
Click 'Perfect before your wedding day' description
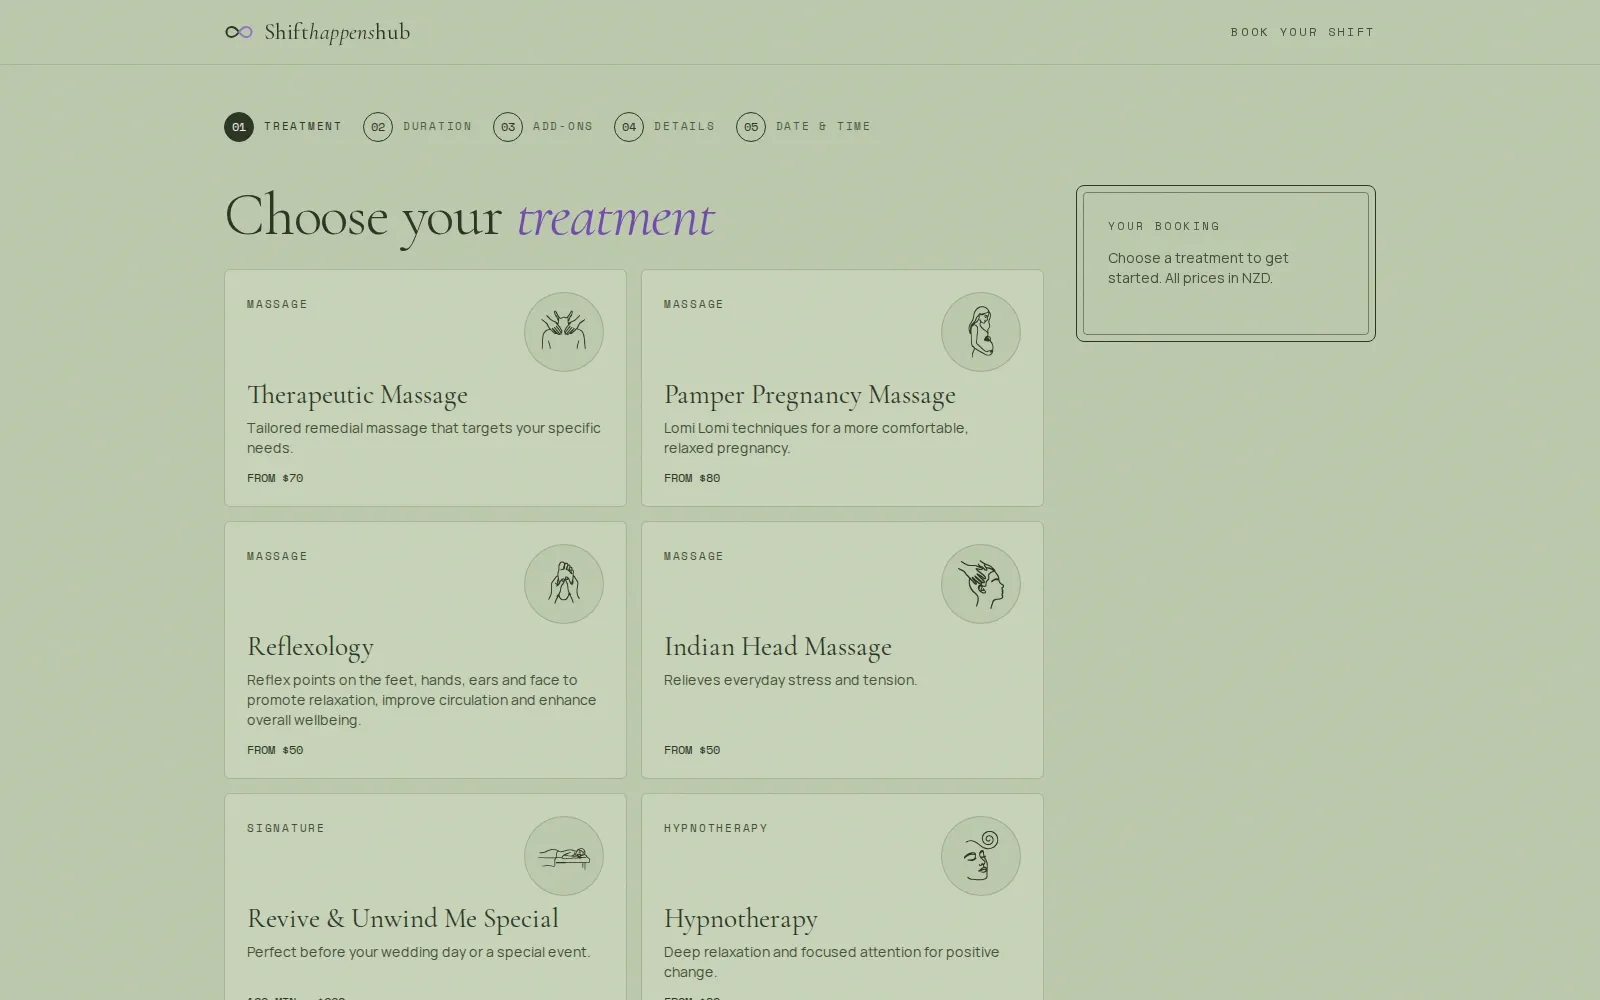(x=418, y=952)
